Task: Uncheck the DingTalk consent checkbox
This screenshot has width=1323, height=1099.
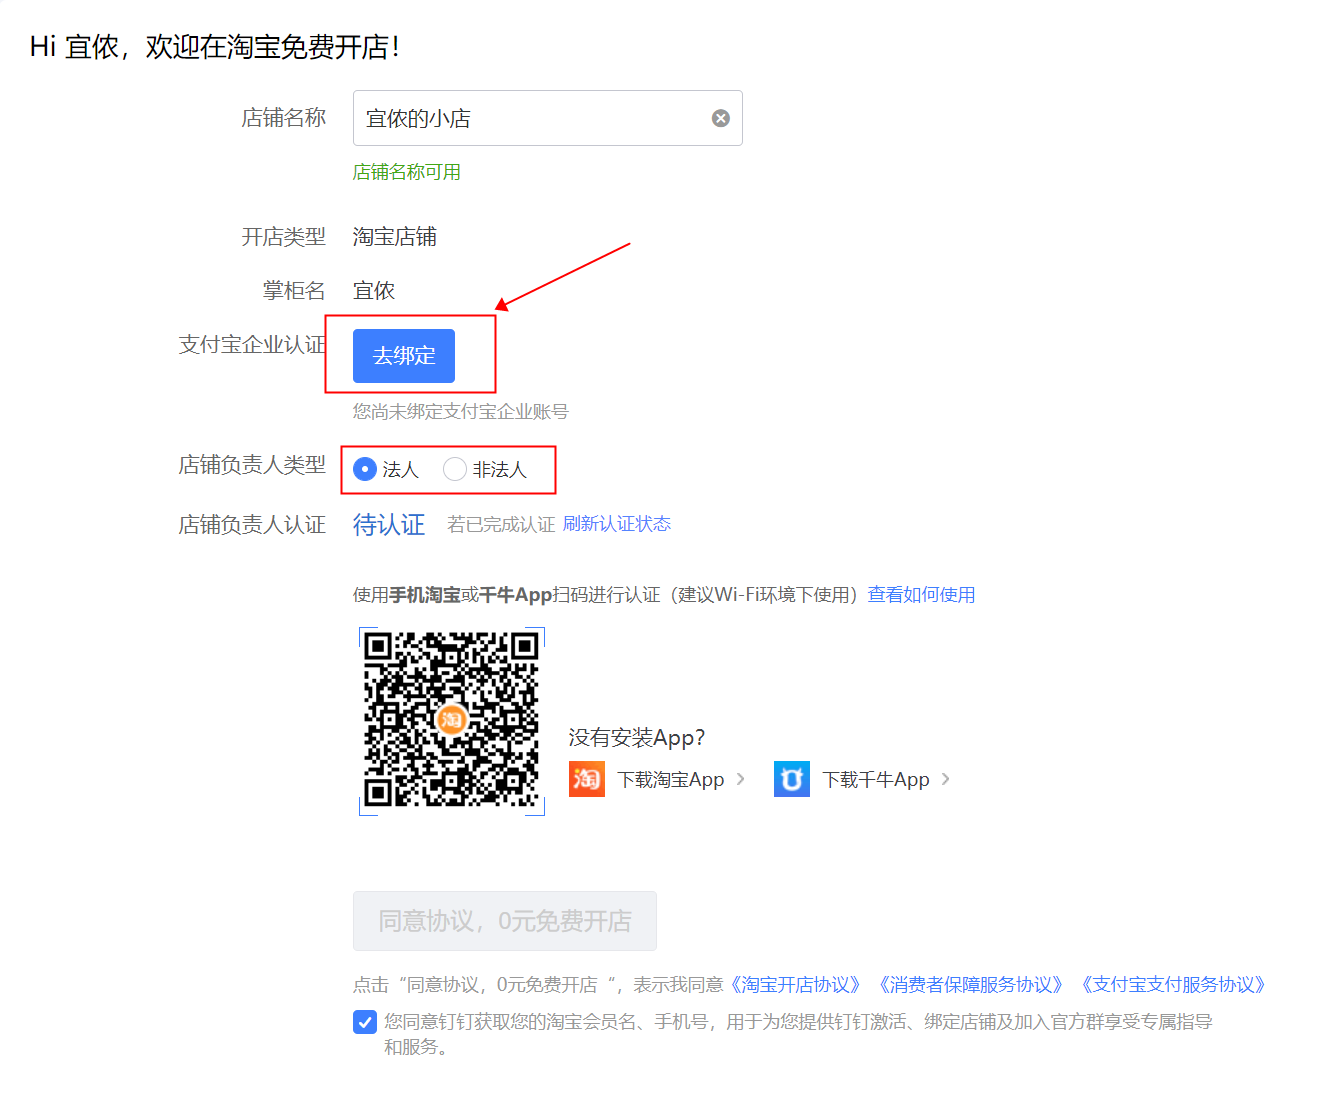Action: 365,1022
